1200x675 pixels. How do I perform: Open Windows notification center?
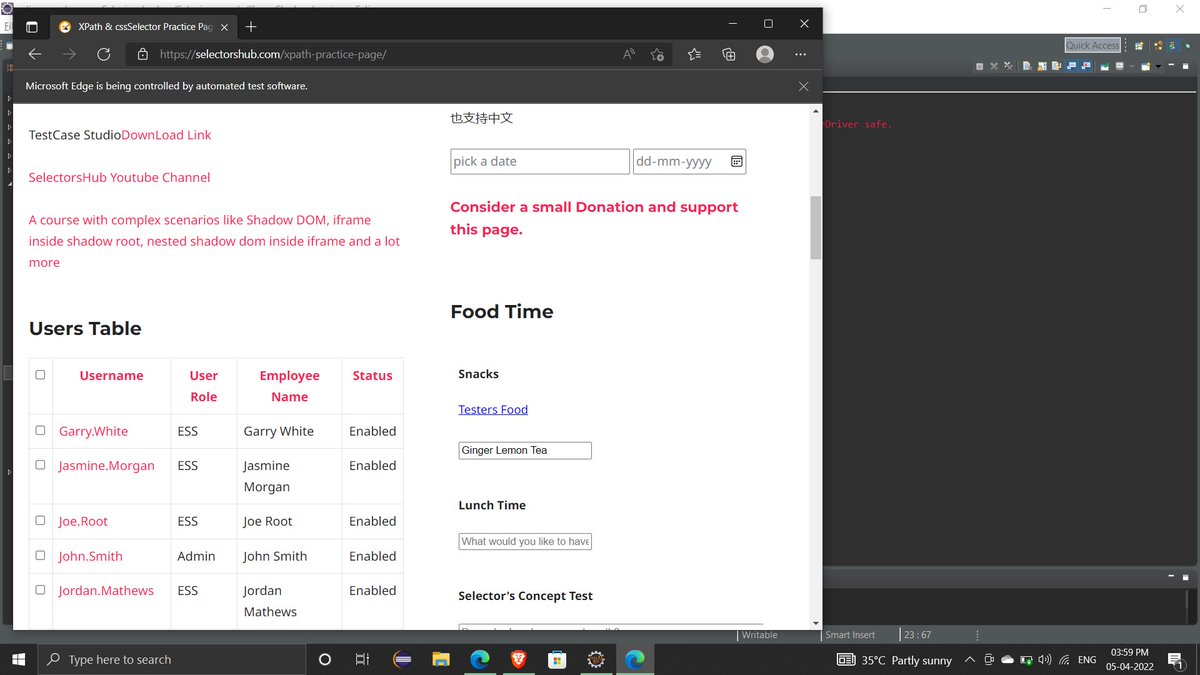click(x=1175, y=660)
